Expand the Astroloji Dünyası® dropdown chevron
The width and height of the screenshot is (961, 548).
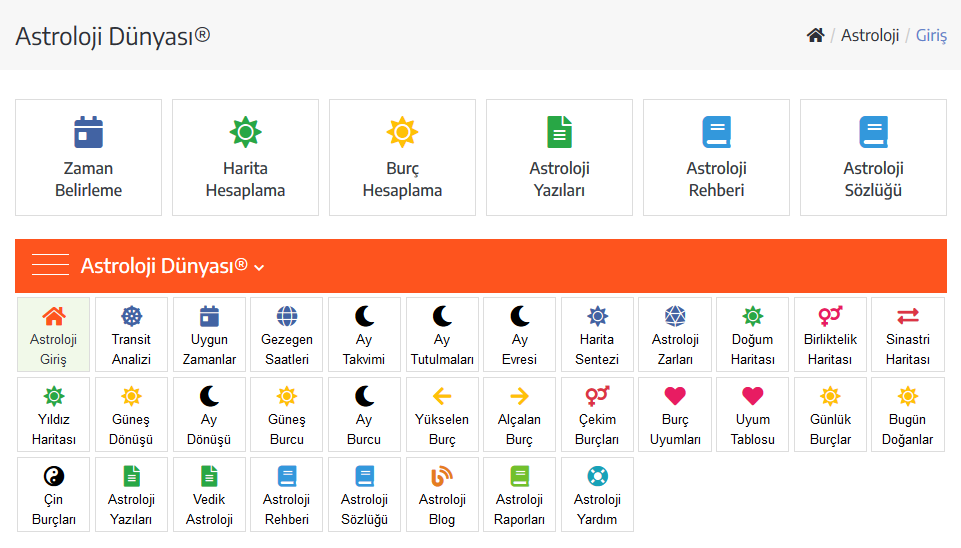tap(259, 268)
